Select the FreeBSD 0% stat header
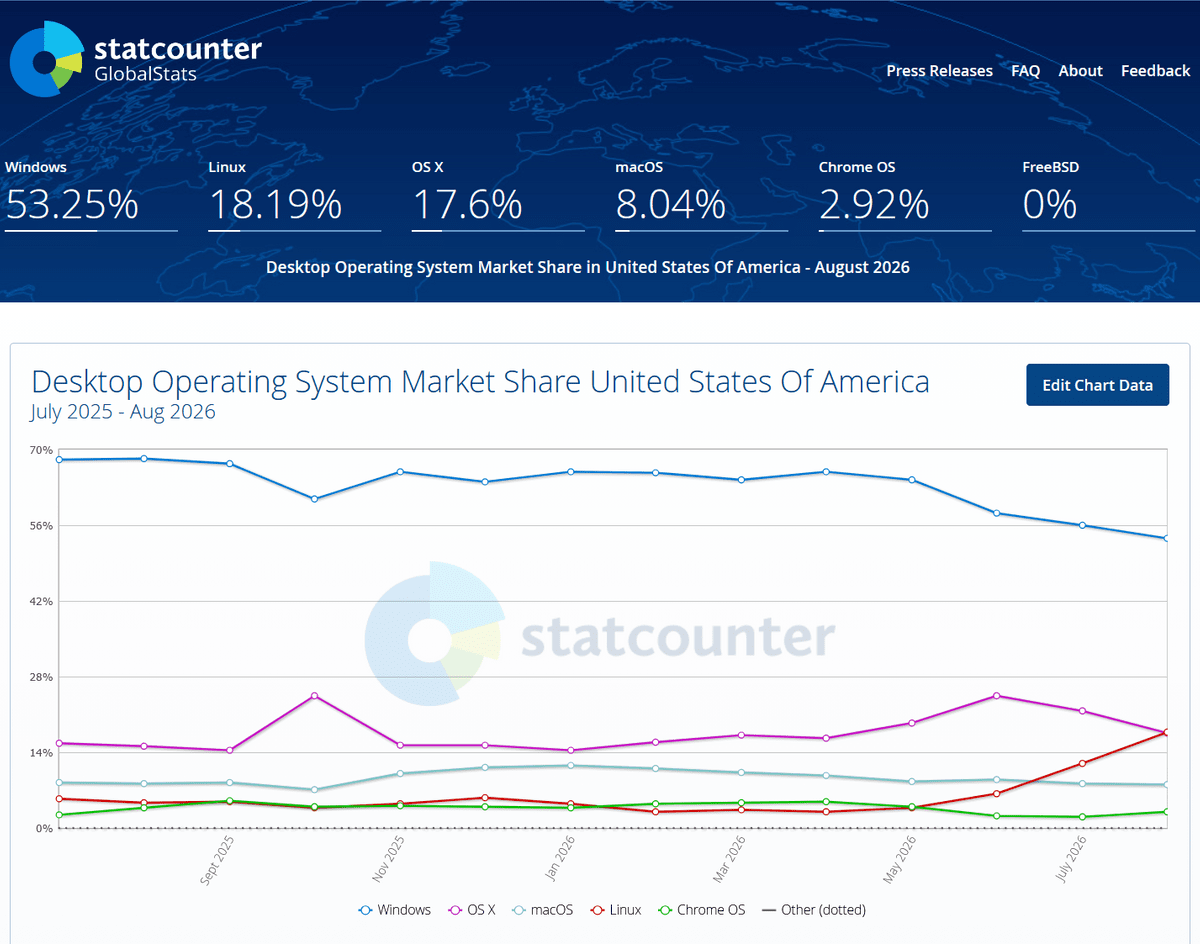 pos(1108,195)
